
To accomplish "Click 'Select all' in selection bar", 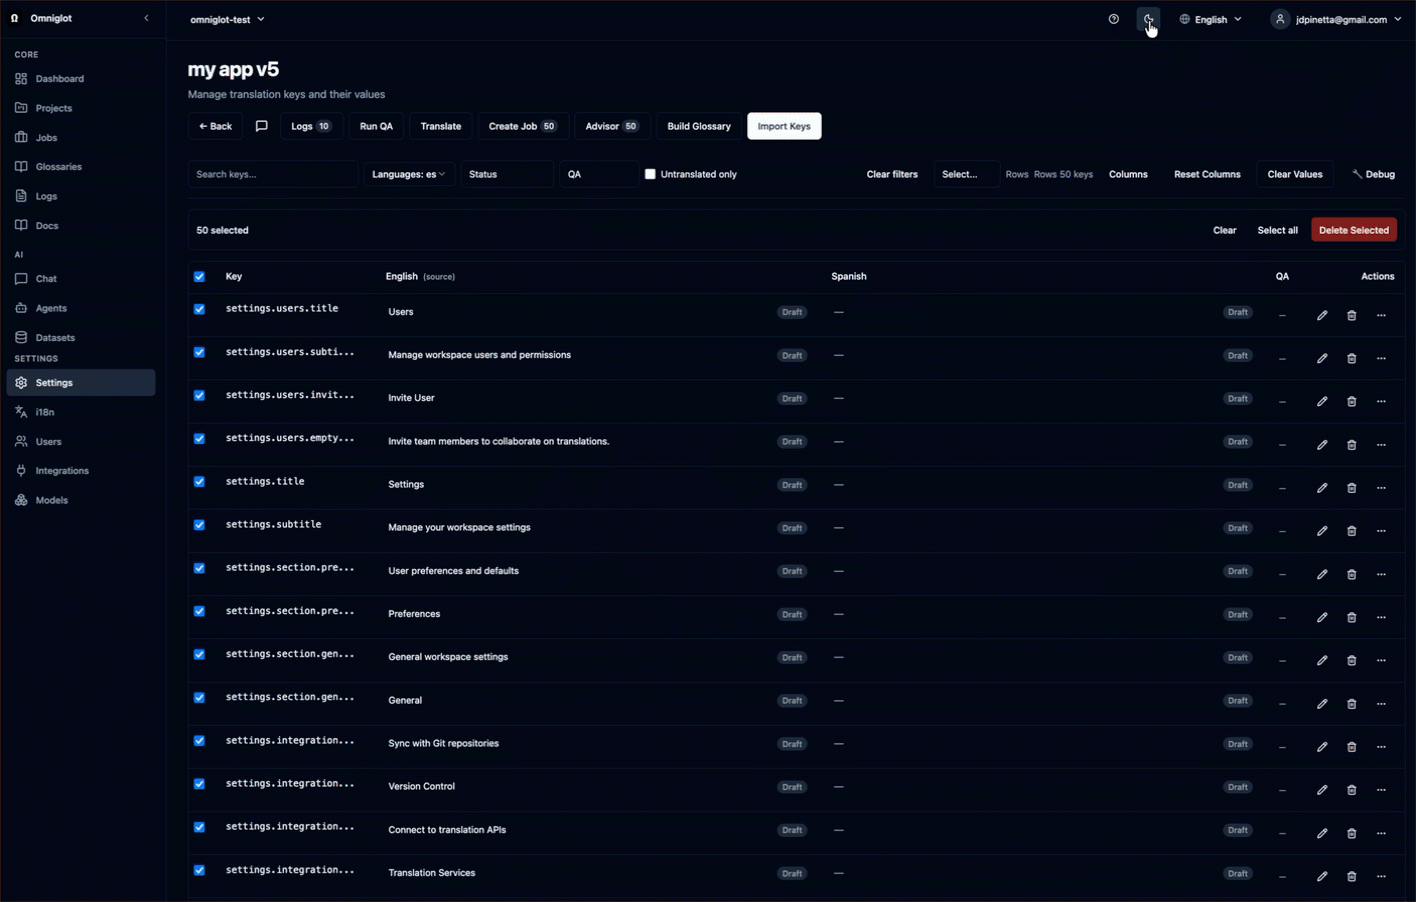I will pos(1277,230).
